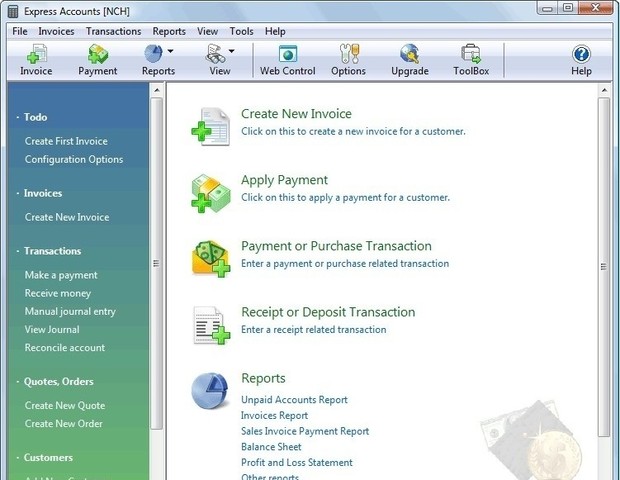Click the Todo section header
620x480 pixels.
(x=36, y=117)
